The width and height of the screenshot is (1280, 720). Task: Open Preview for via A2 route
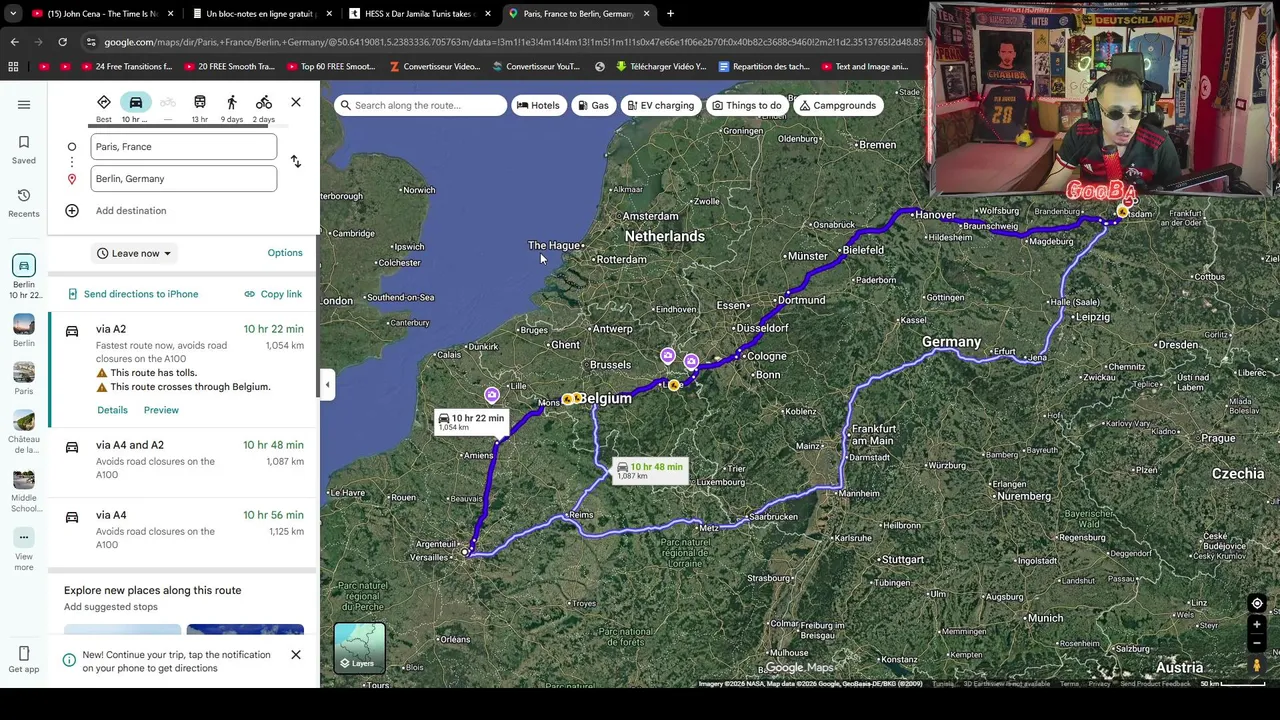click(161, 410)
